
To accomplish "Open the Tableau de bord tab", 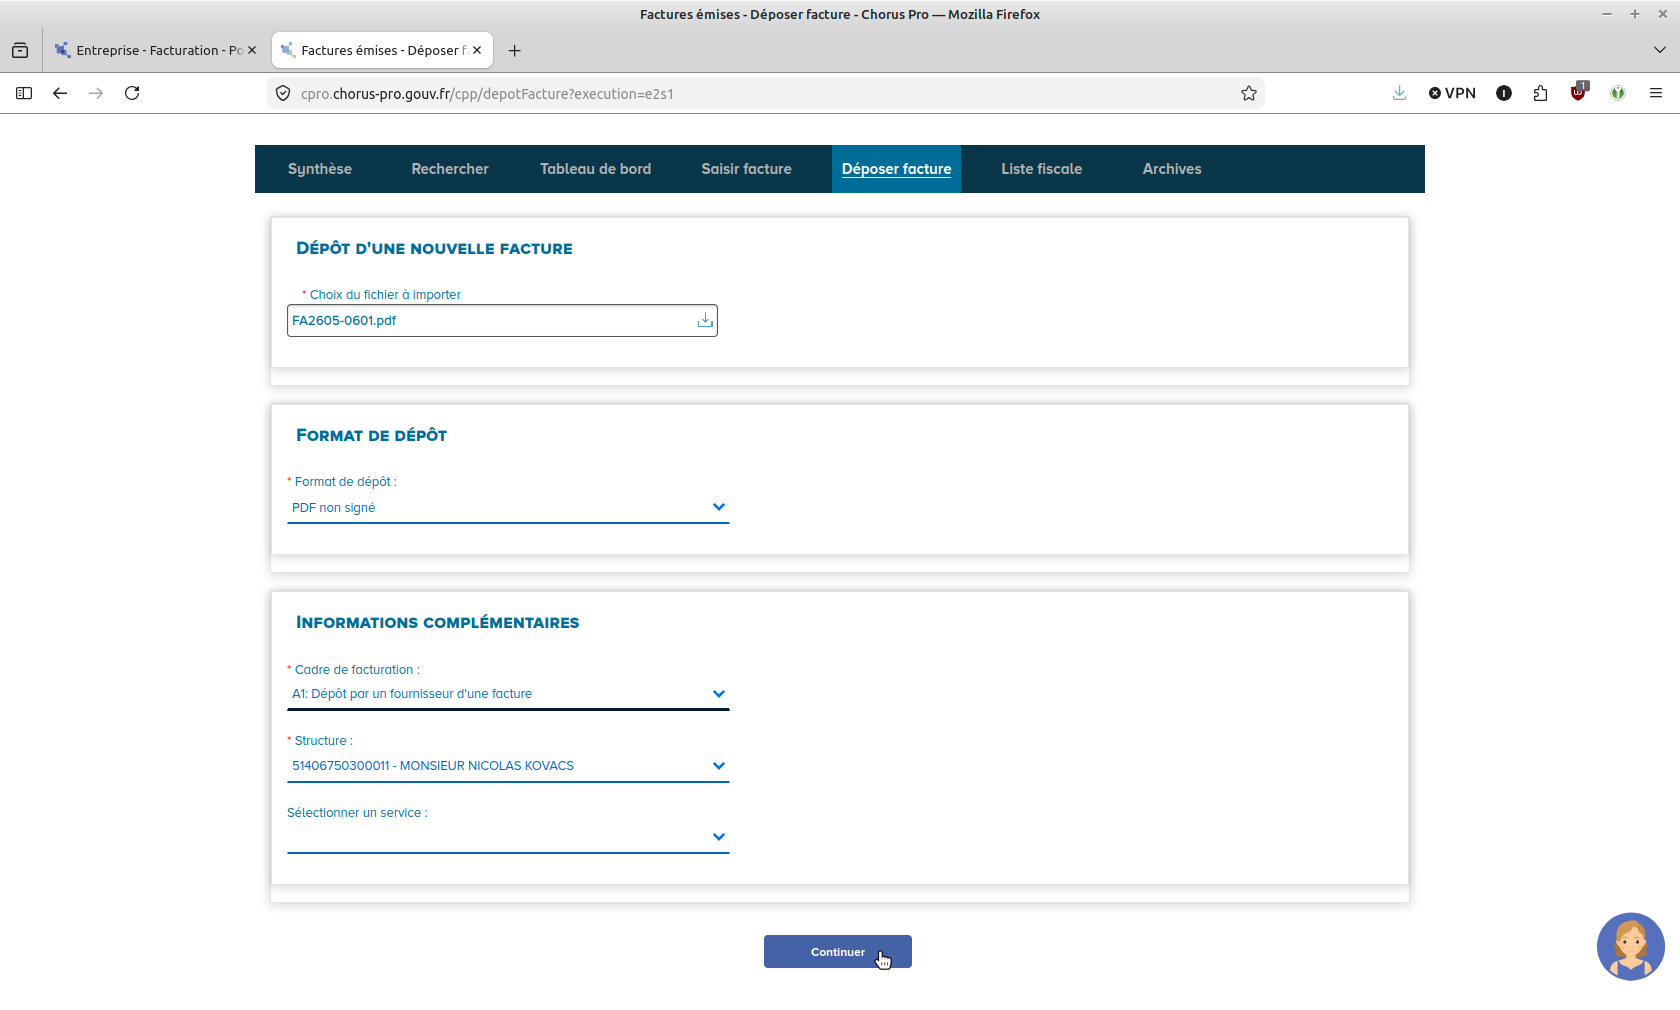I will (596, 169).
